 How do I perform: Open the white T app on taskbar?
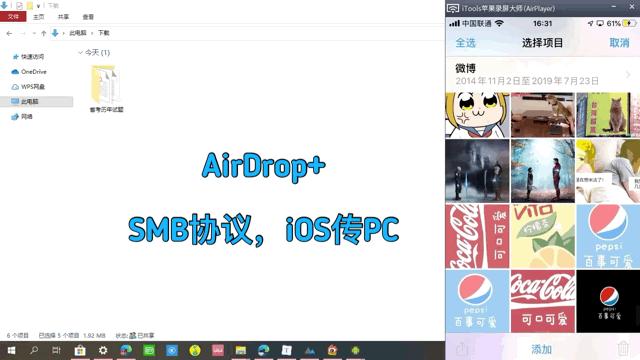tap(287, 350)
